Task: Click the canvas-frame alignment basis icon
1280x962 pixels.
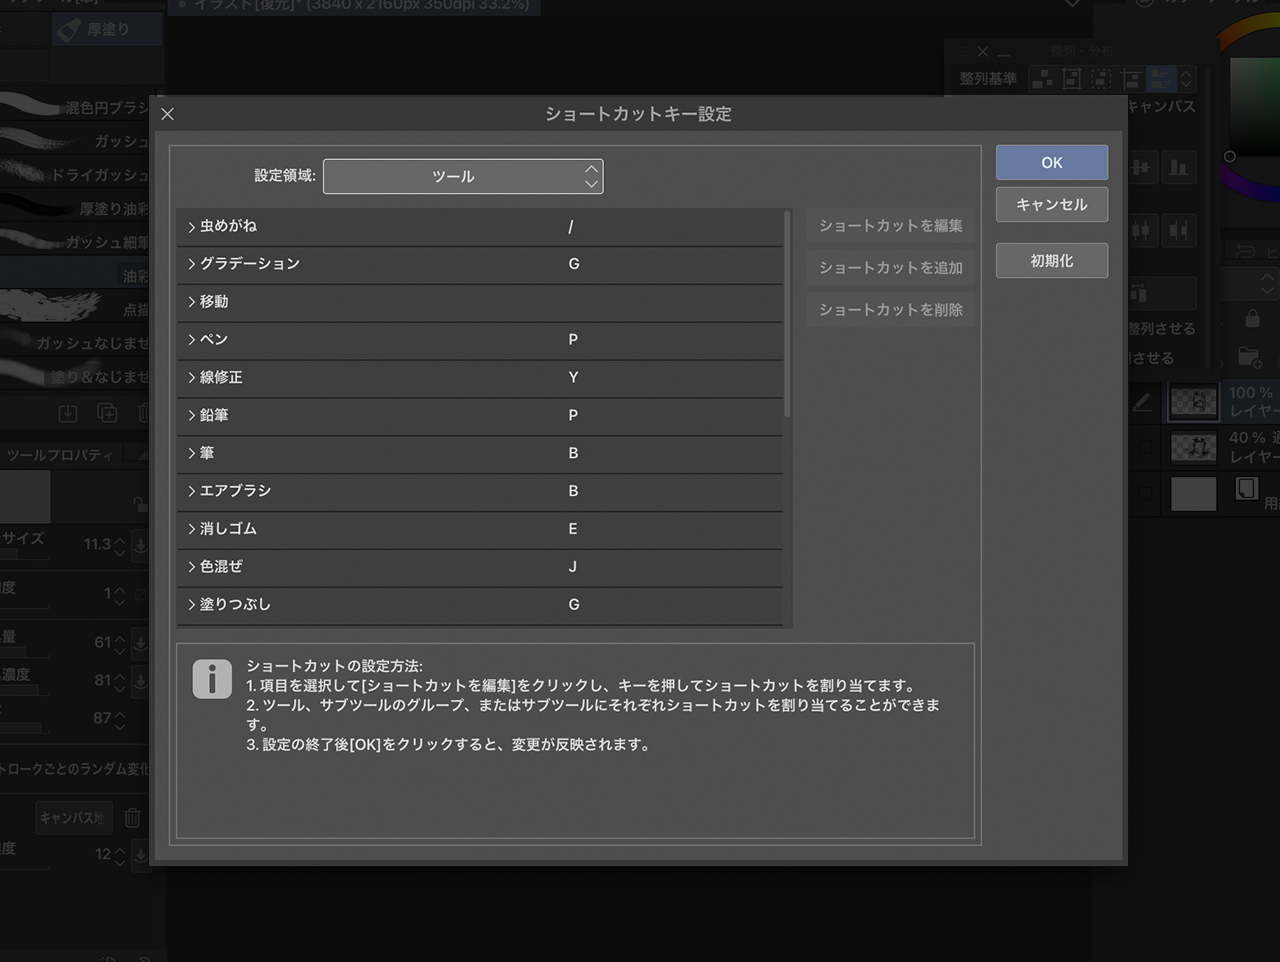Action: pos(1071,78)
